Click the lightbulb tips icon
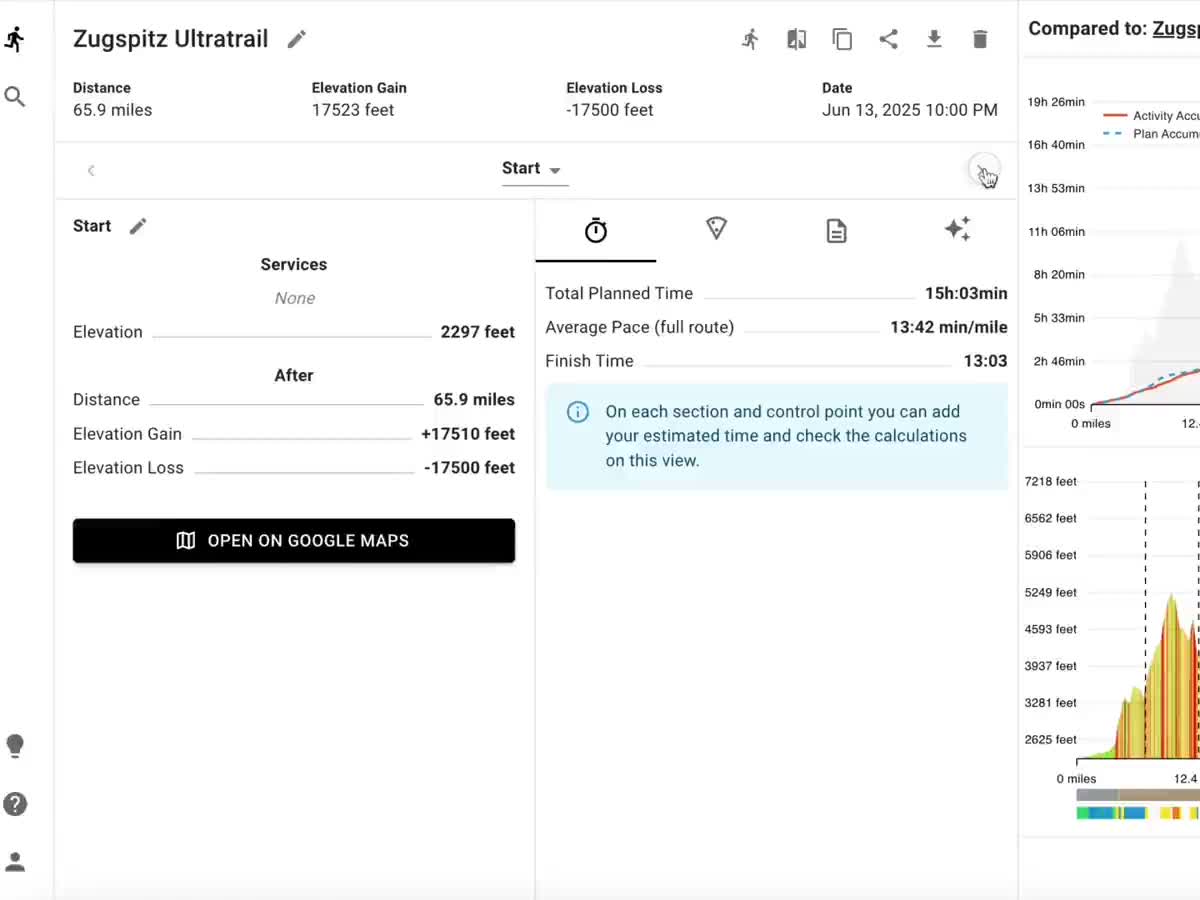 click(15, 746)
